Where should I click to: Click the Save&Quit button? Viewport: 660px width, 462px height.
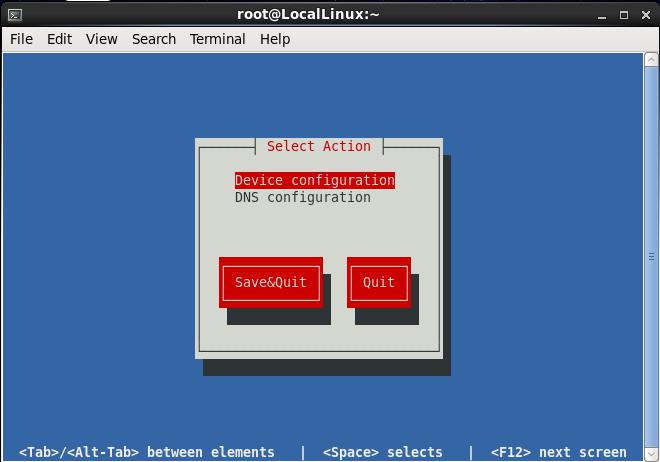(271, 282)
